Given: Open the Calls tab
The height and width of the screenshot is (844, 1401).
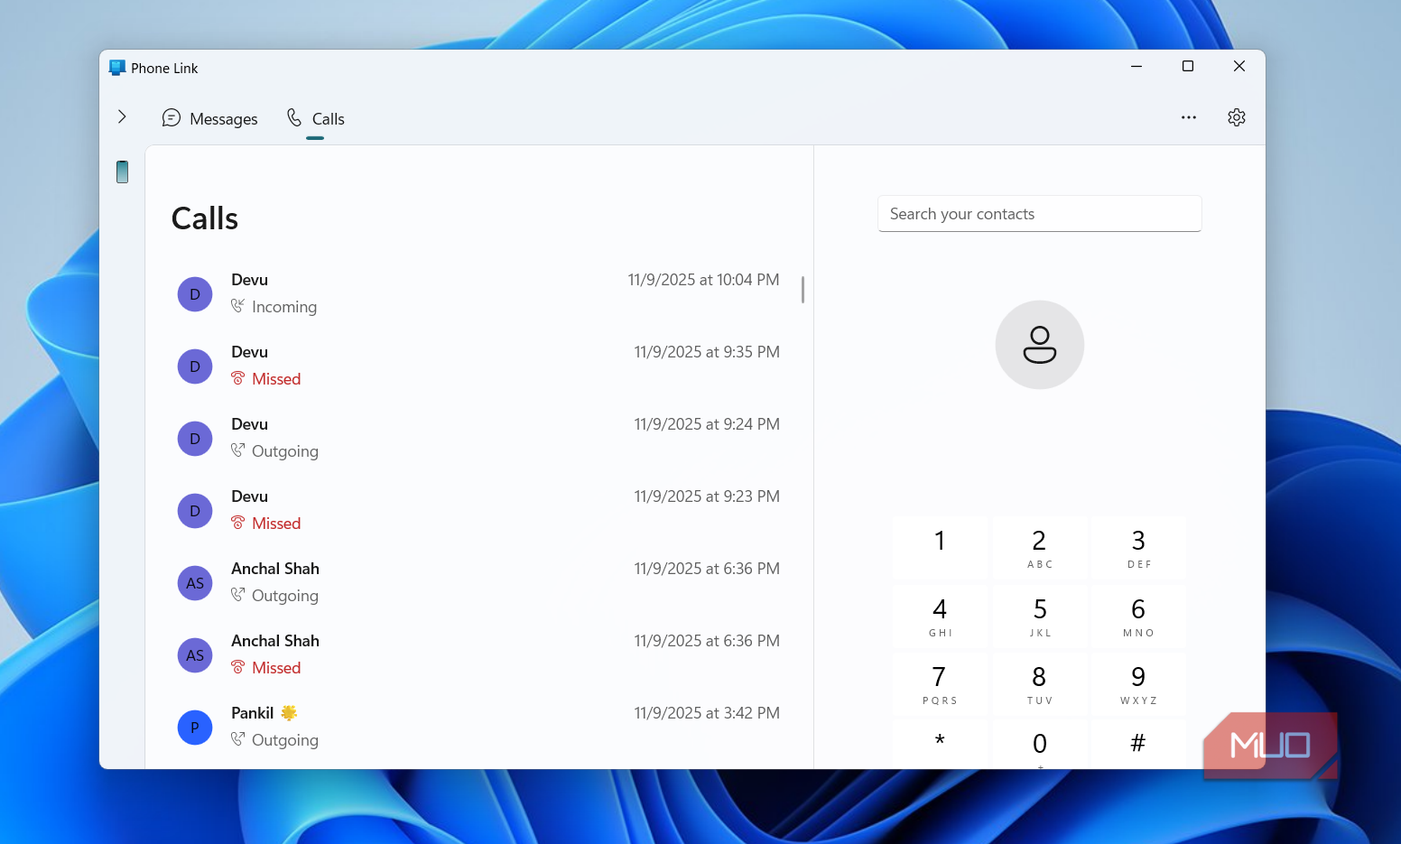Looking at the screenshot, I should [315, 118].
